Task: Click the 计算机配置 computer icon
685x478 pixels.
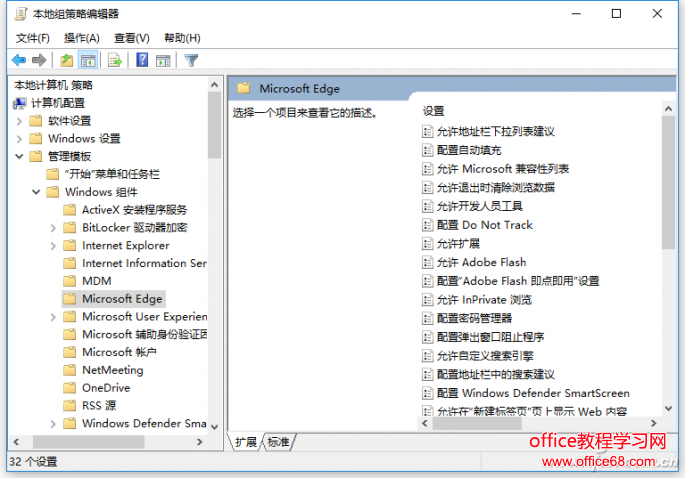Action: [x=20, y=103]
